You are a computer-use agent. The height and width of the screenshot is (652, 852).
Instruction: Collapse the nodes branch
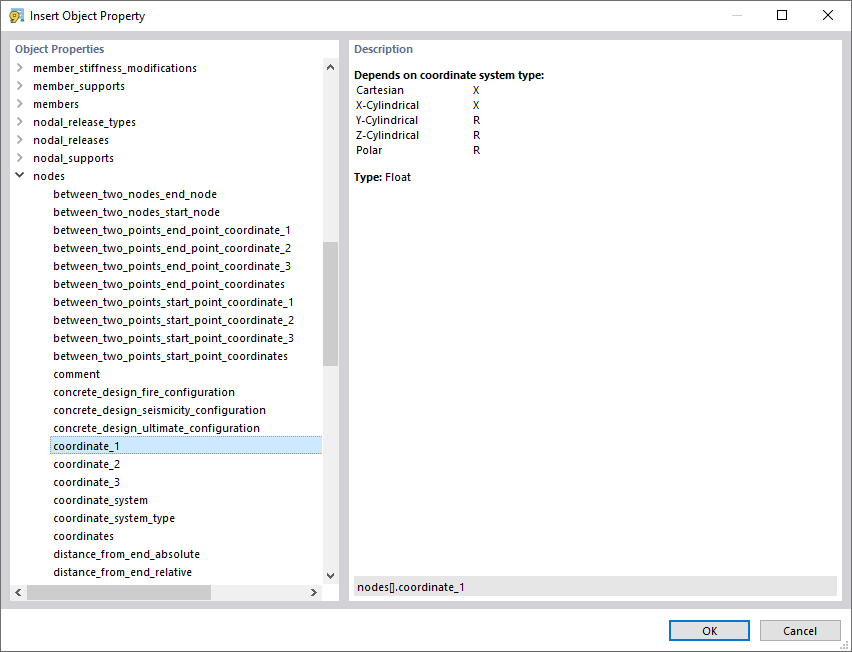tap(19, 175)
